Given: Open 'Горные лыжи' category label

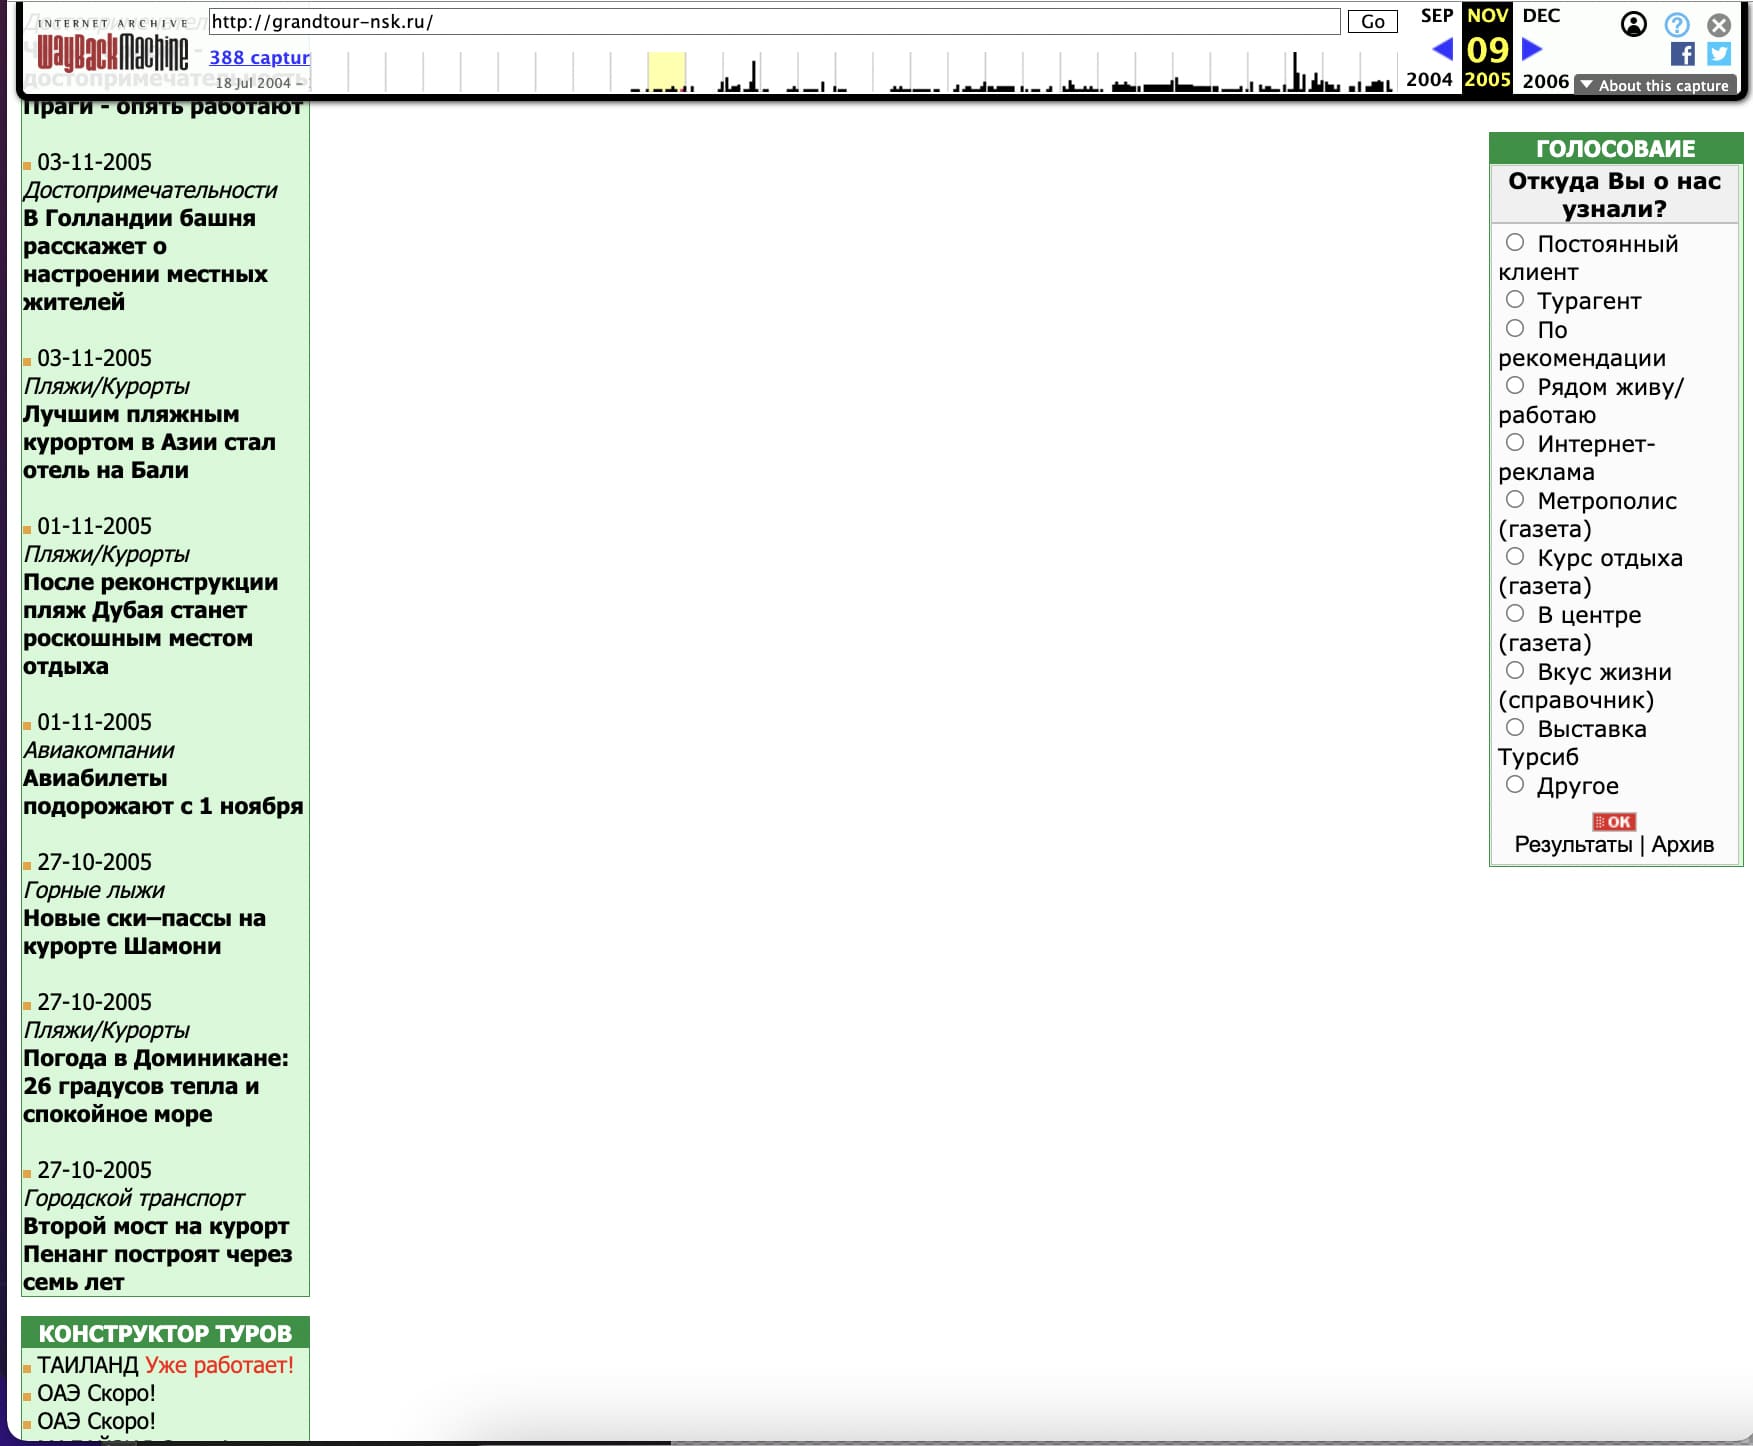Looking at the screenshot, I should pos(93,890).
